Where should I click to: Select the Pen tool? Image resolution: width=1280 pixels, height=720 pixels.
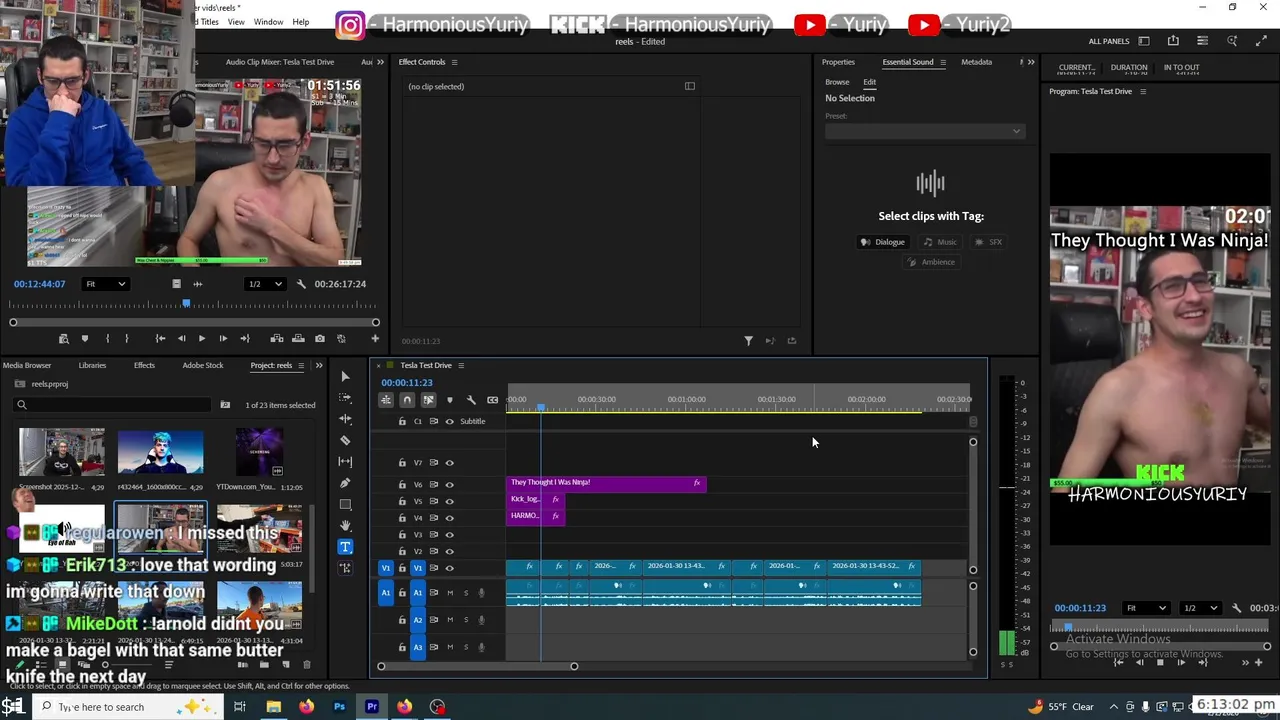345,483
